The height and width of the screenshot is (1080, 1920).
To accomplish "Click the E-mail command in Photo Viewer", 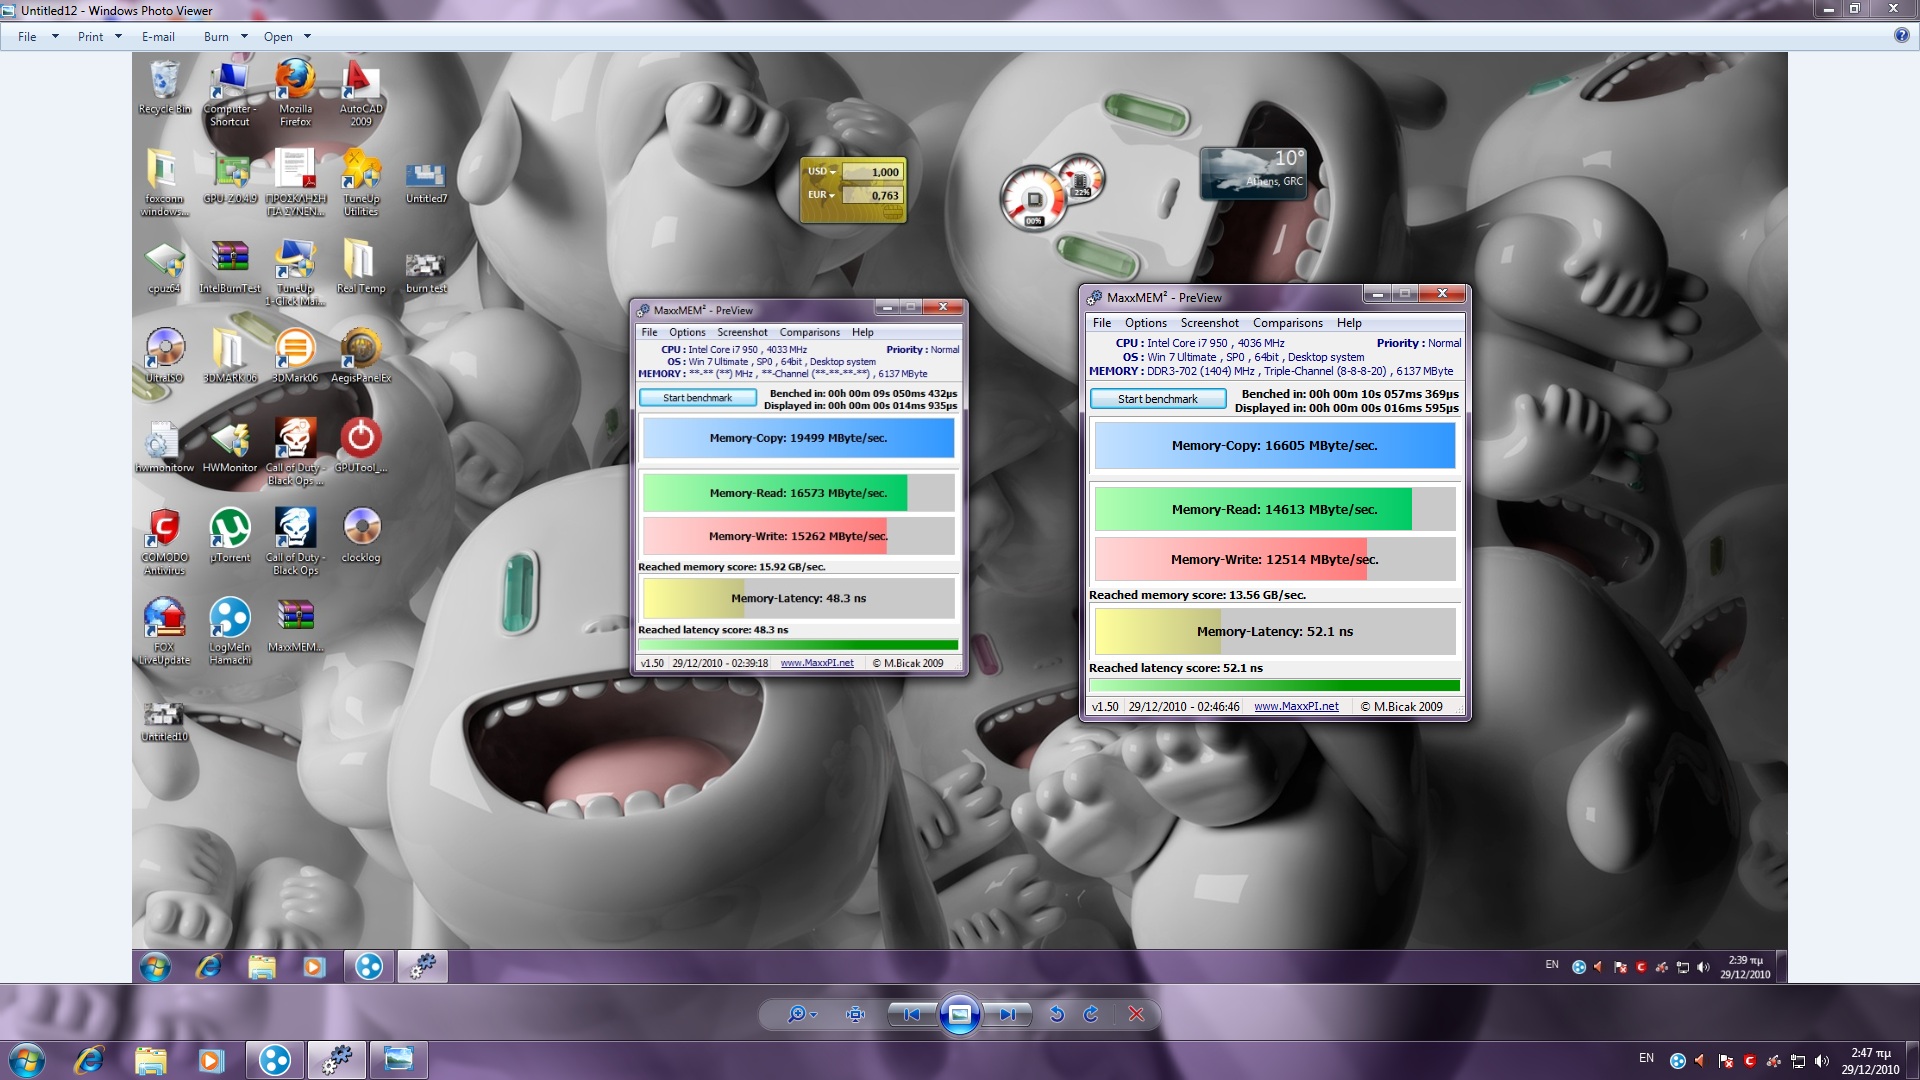I will tap(158, 37).
